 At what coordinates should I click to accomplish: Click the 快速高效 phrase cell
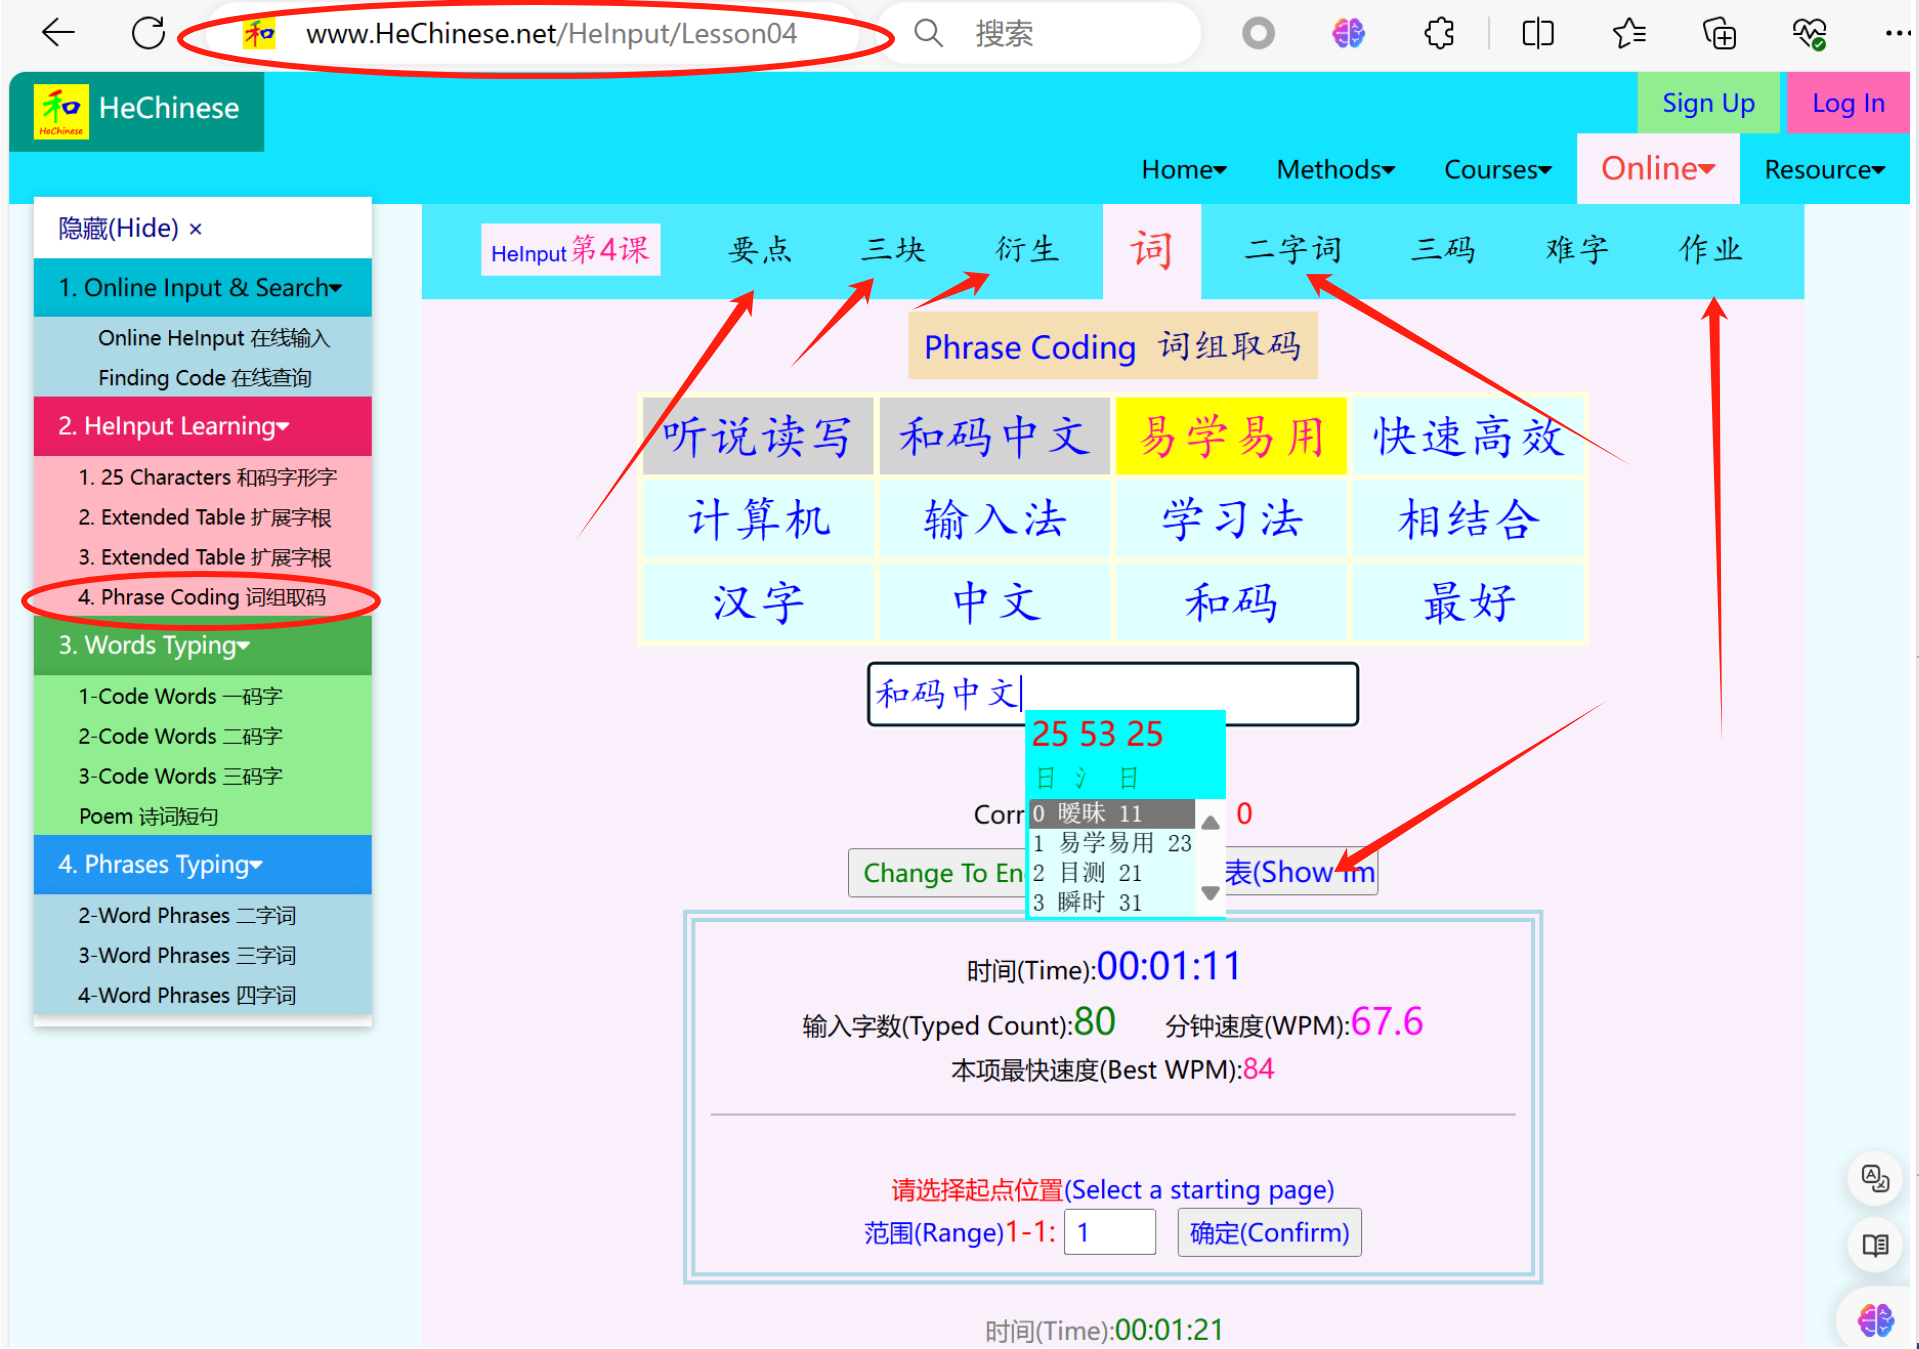pos(1468,436)
